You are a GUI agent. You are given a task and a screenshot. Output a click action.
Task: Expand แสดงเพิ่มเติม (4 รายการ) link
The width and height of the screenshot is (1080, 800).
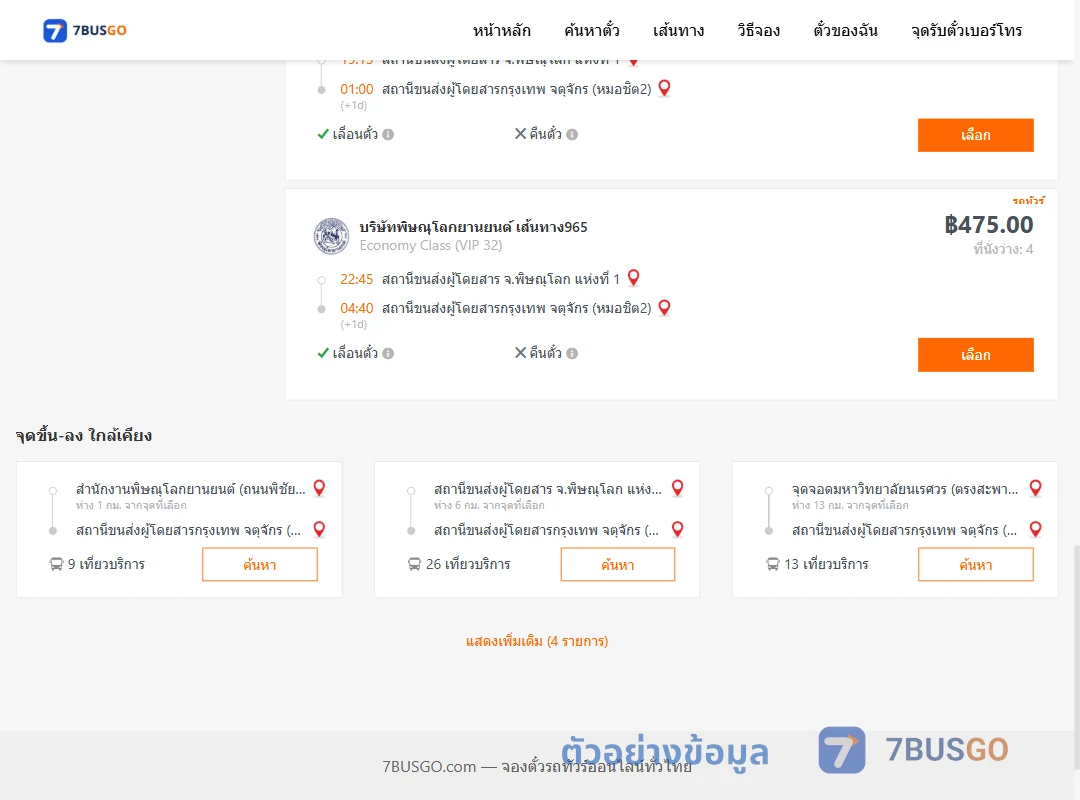(537, 641)
